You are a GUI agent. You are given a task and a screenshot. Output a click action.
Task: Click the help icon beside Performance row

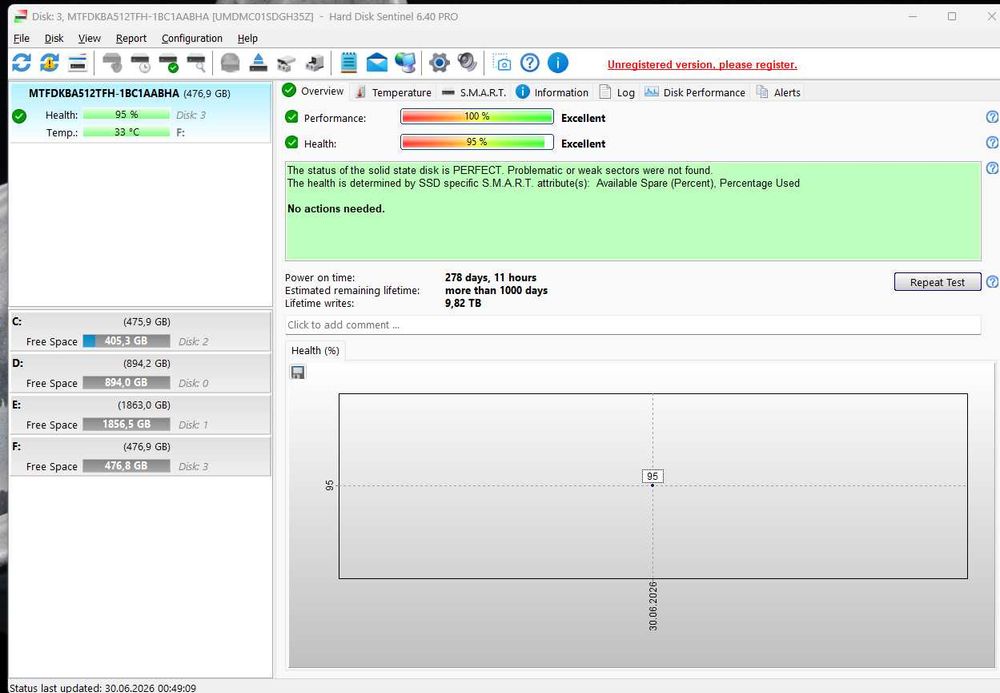click(x=992, y=117)
